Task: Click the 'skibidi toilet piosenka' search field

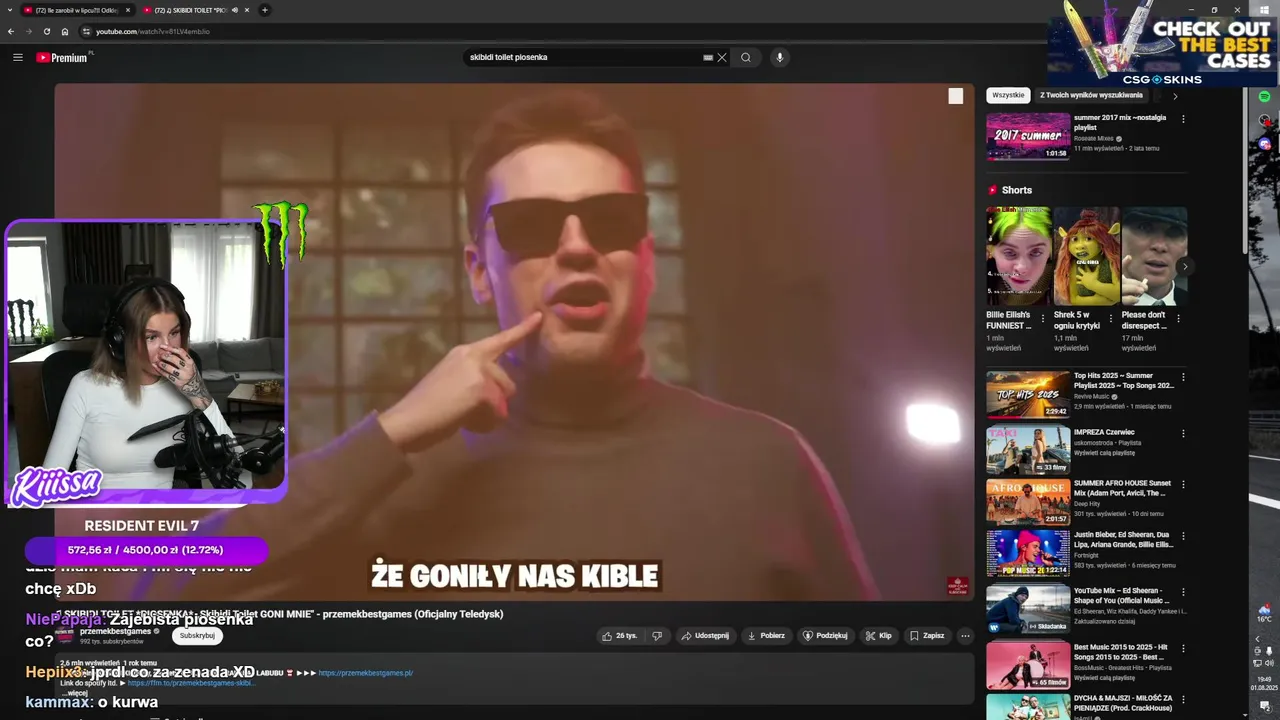Action: (585, 57)
